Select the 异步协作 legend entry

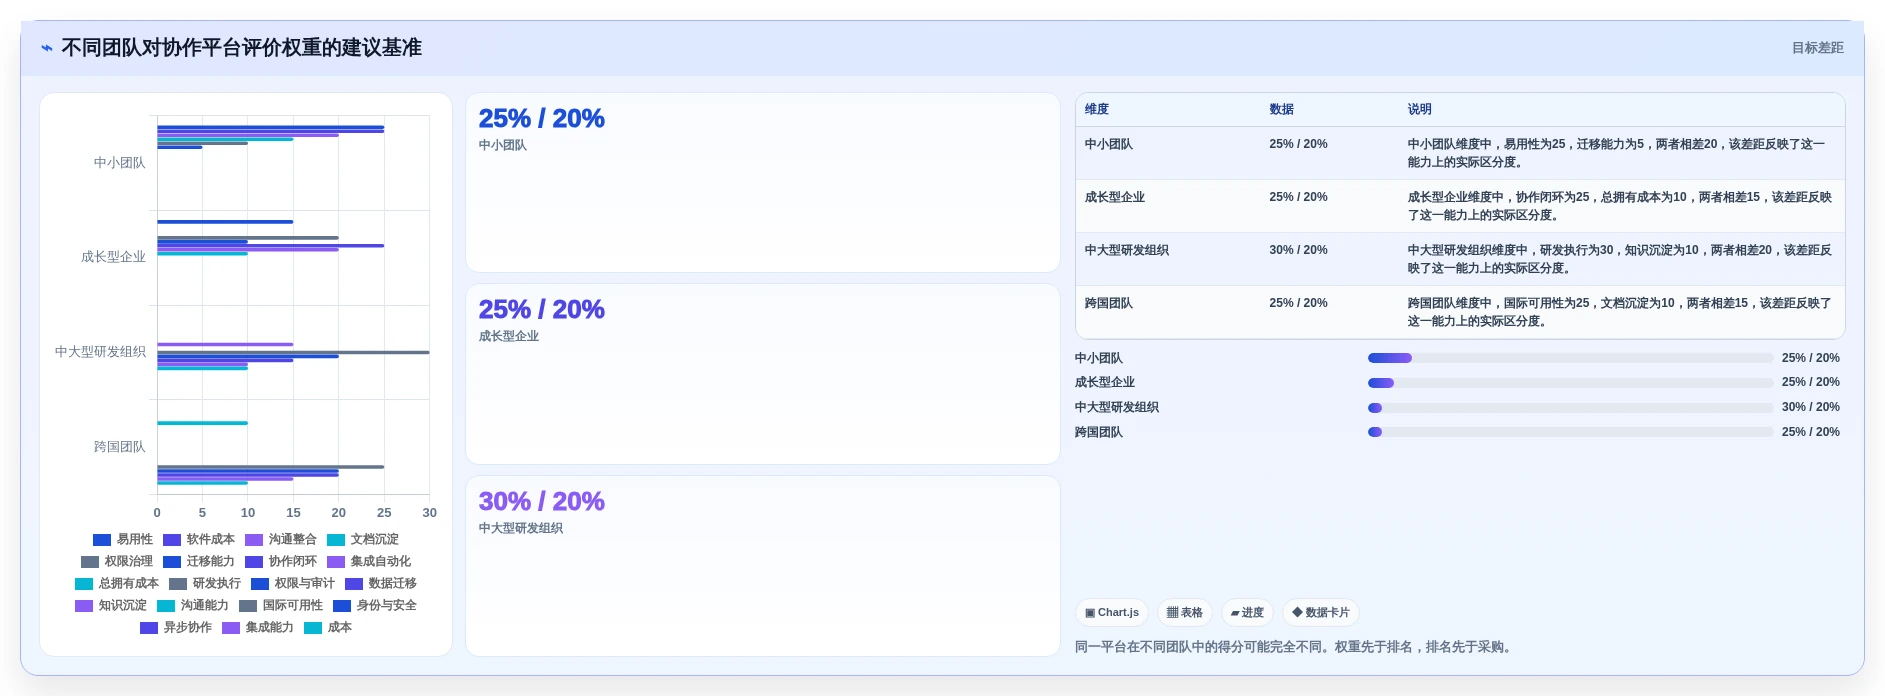coord(176,627)
